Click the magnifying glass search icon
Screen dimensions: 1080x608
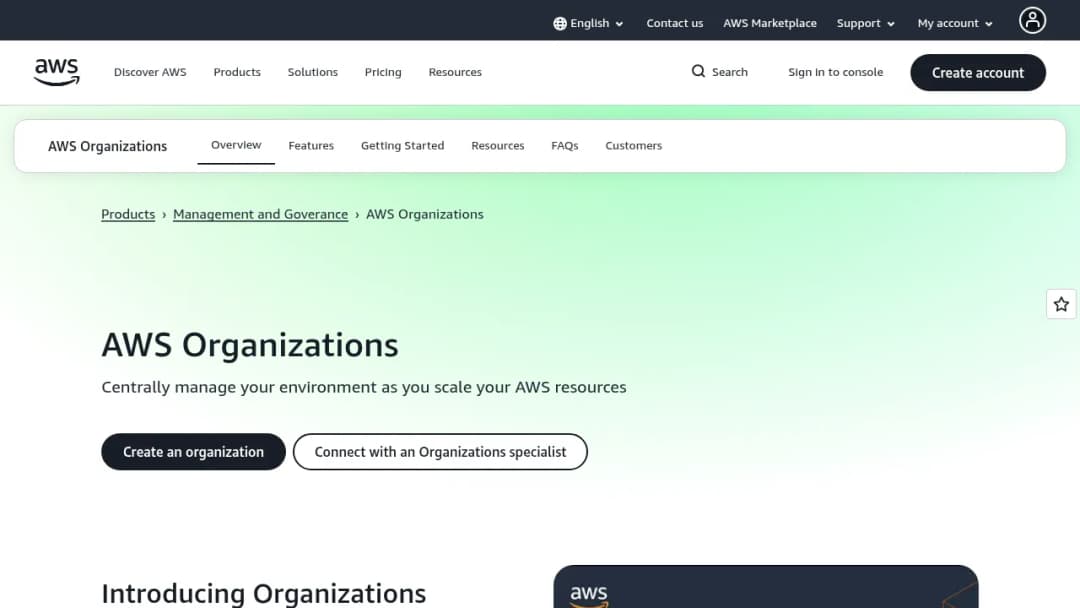click(698, 72)
